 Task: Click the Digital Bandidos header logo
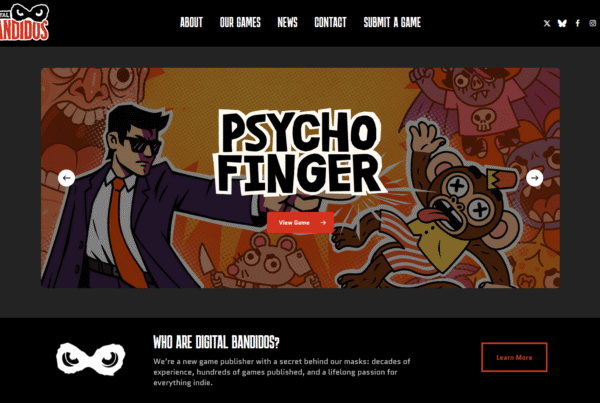pyautogui.click(x=24, y=22)
